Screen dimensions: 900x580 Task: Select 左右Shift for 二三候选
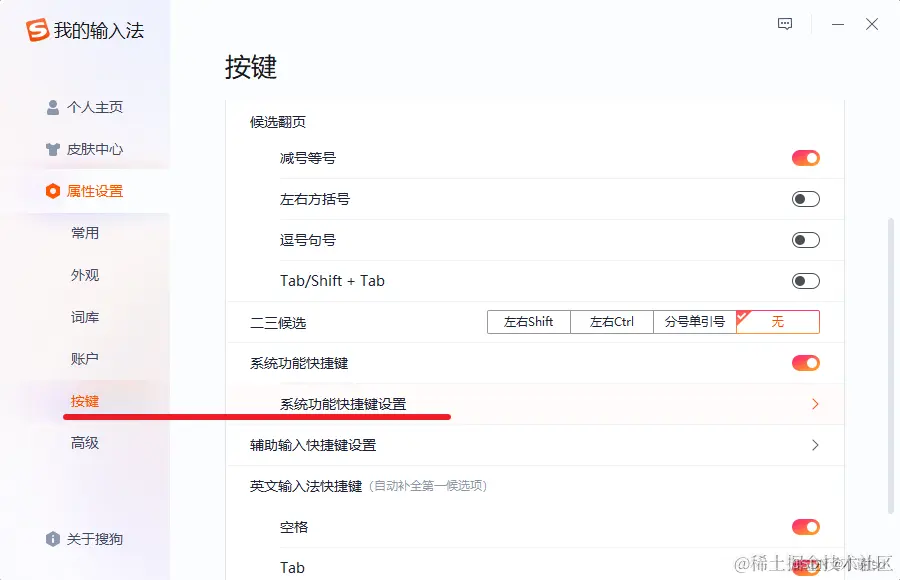[529, 322]
